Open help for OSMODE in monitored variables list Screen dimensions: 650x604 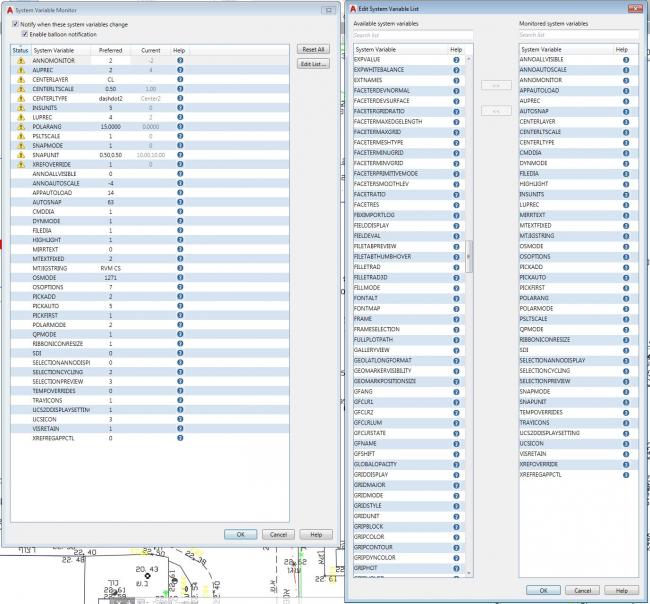click(x=625, y=246)
